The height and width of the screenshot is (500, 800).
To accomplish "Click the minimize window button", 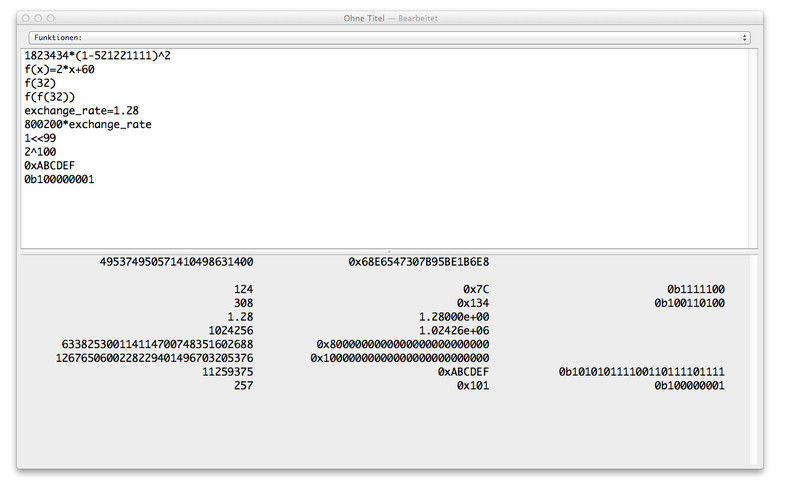I will coord(38,18).
